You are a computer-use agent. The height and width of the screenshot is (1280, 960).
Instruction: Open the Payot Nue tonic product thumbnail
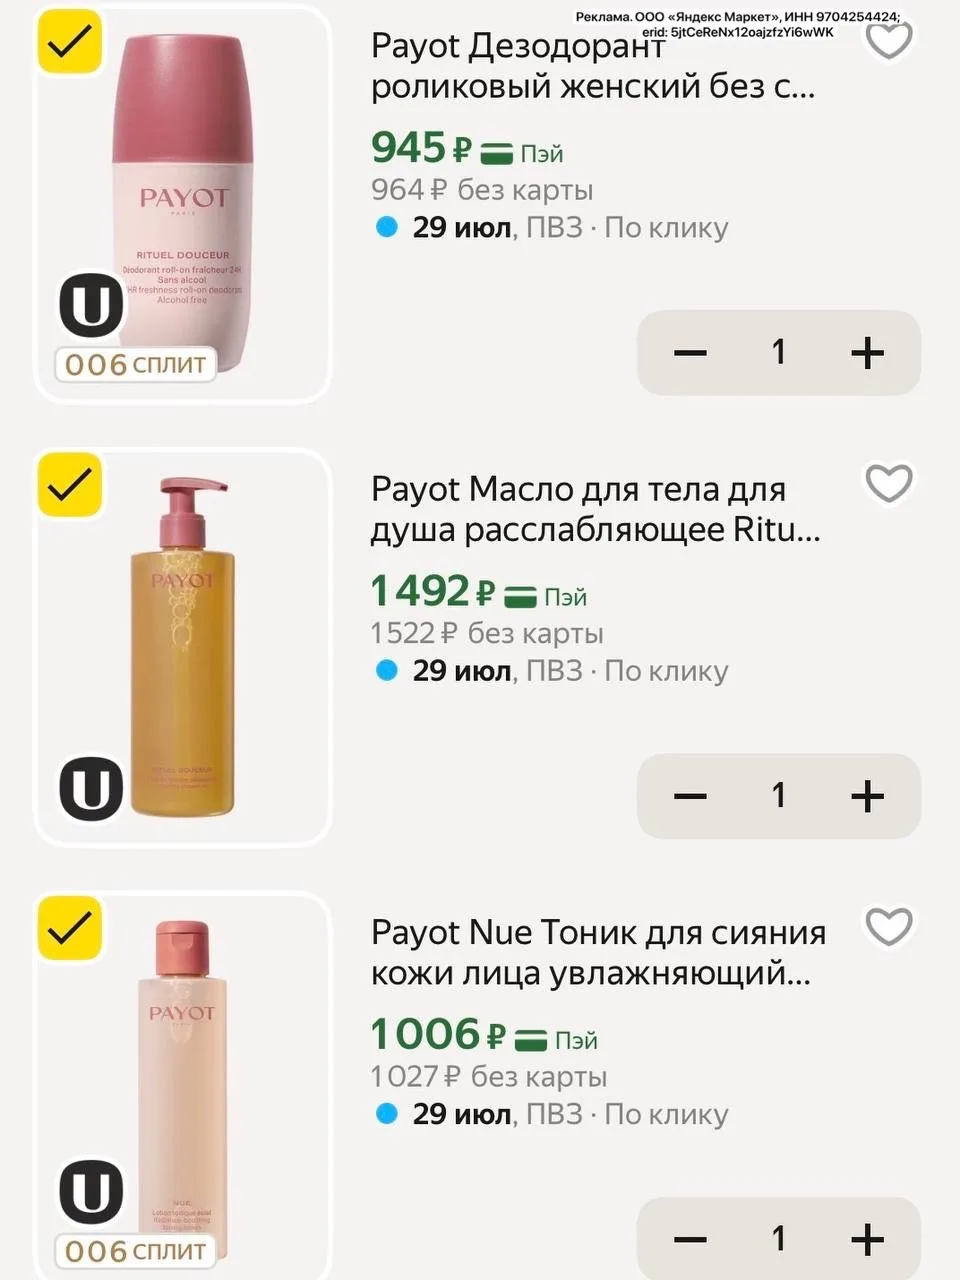click(x=183, y=1085)
